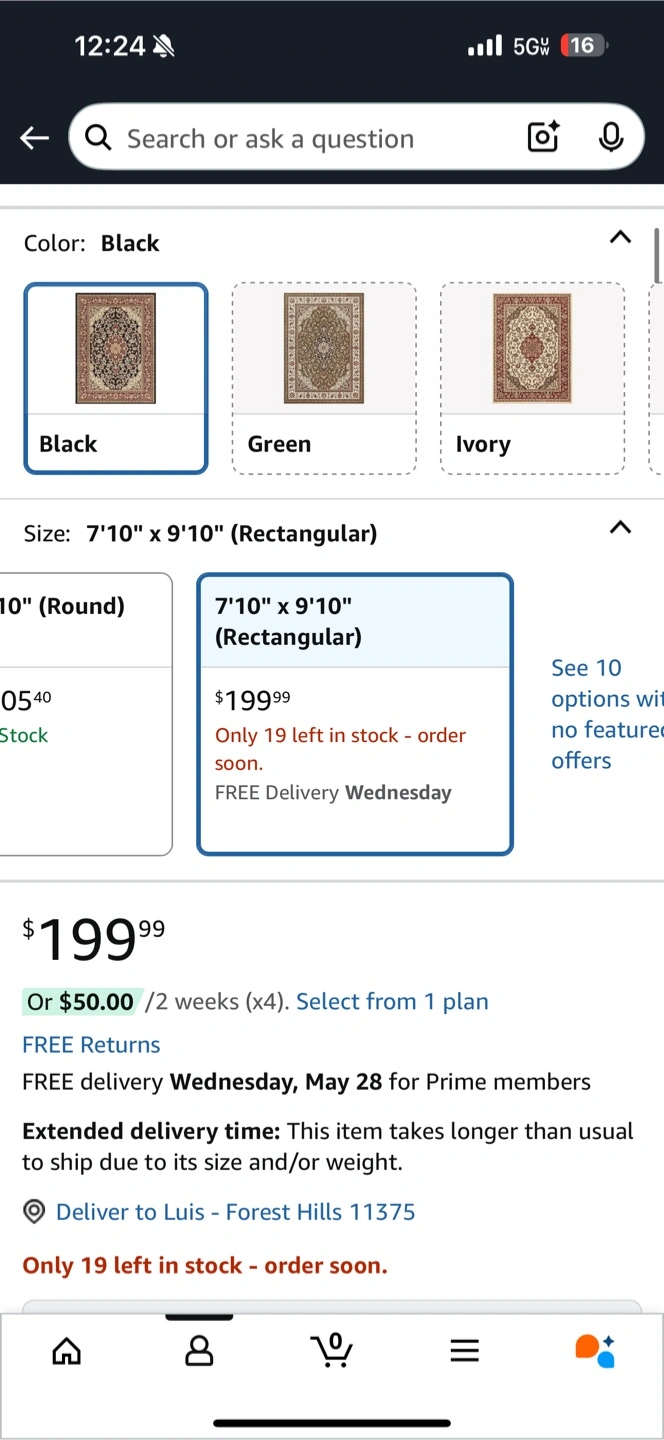Open the account profile icon
664x1440 pixels.
coord(199,1351)
